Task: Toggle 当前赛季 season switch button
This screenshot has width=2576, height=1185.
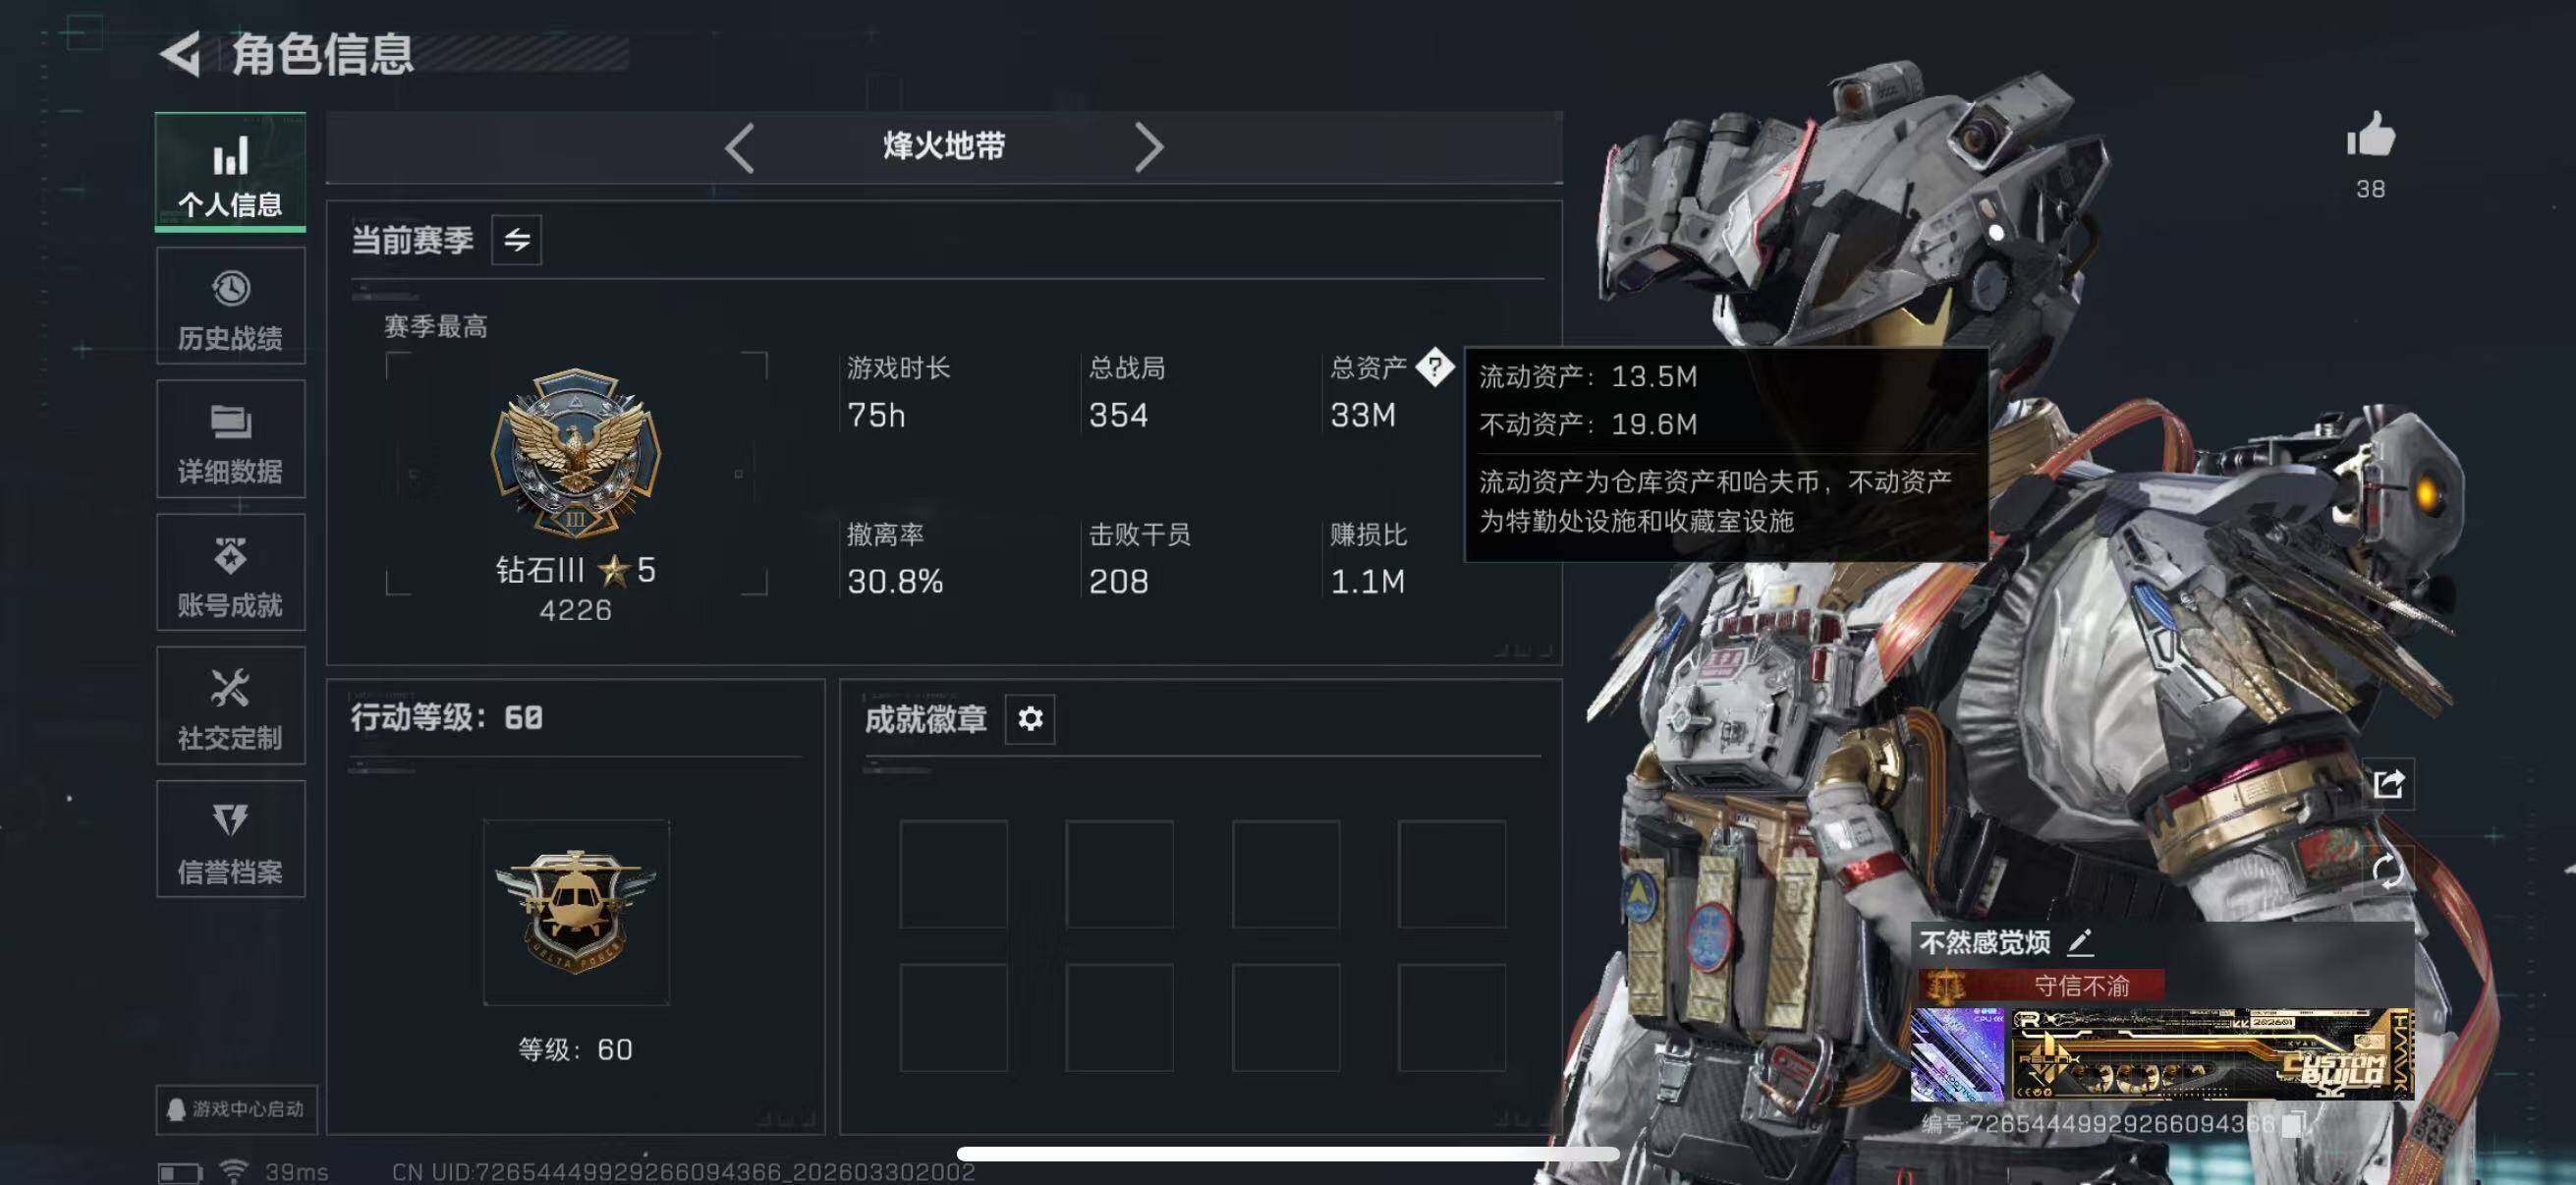Action: (517, 240)
